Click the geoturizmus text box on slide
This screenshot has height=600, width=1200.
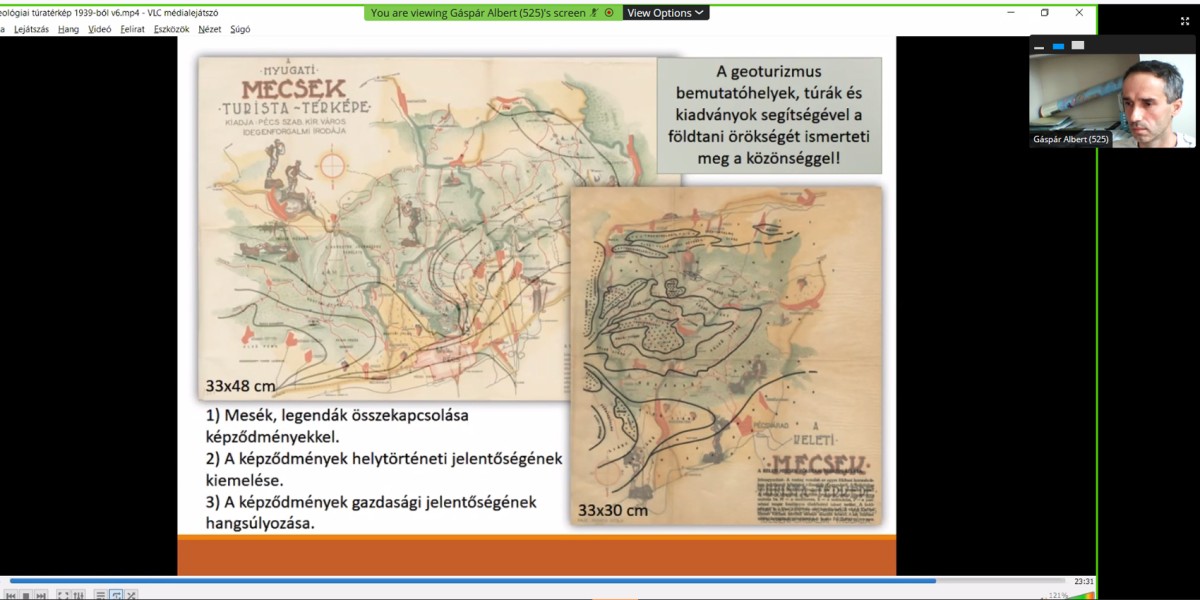[769, 115]
